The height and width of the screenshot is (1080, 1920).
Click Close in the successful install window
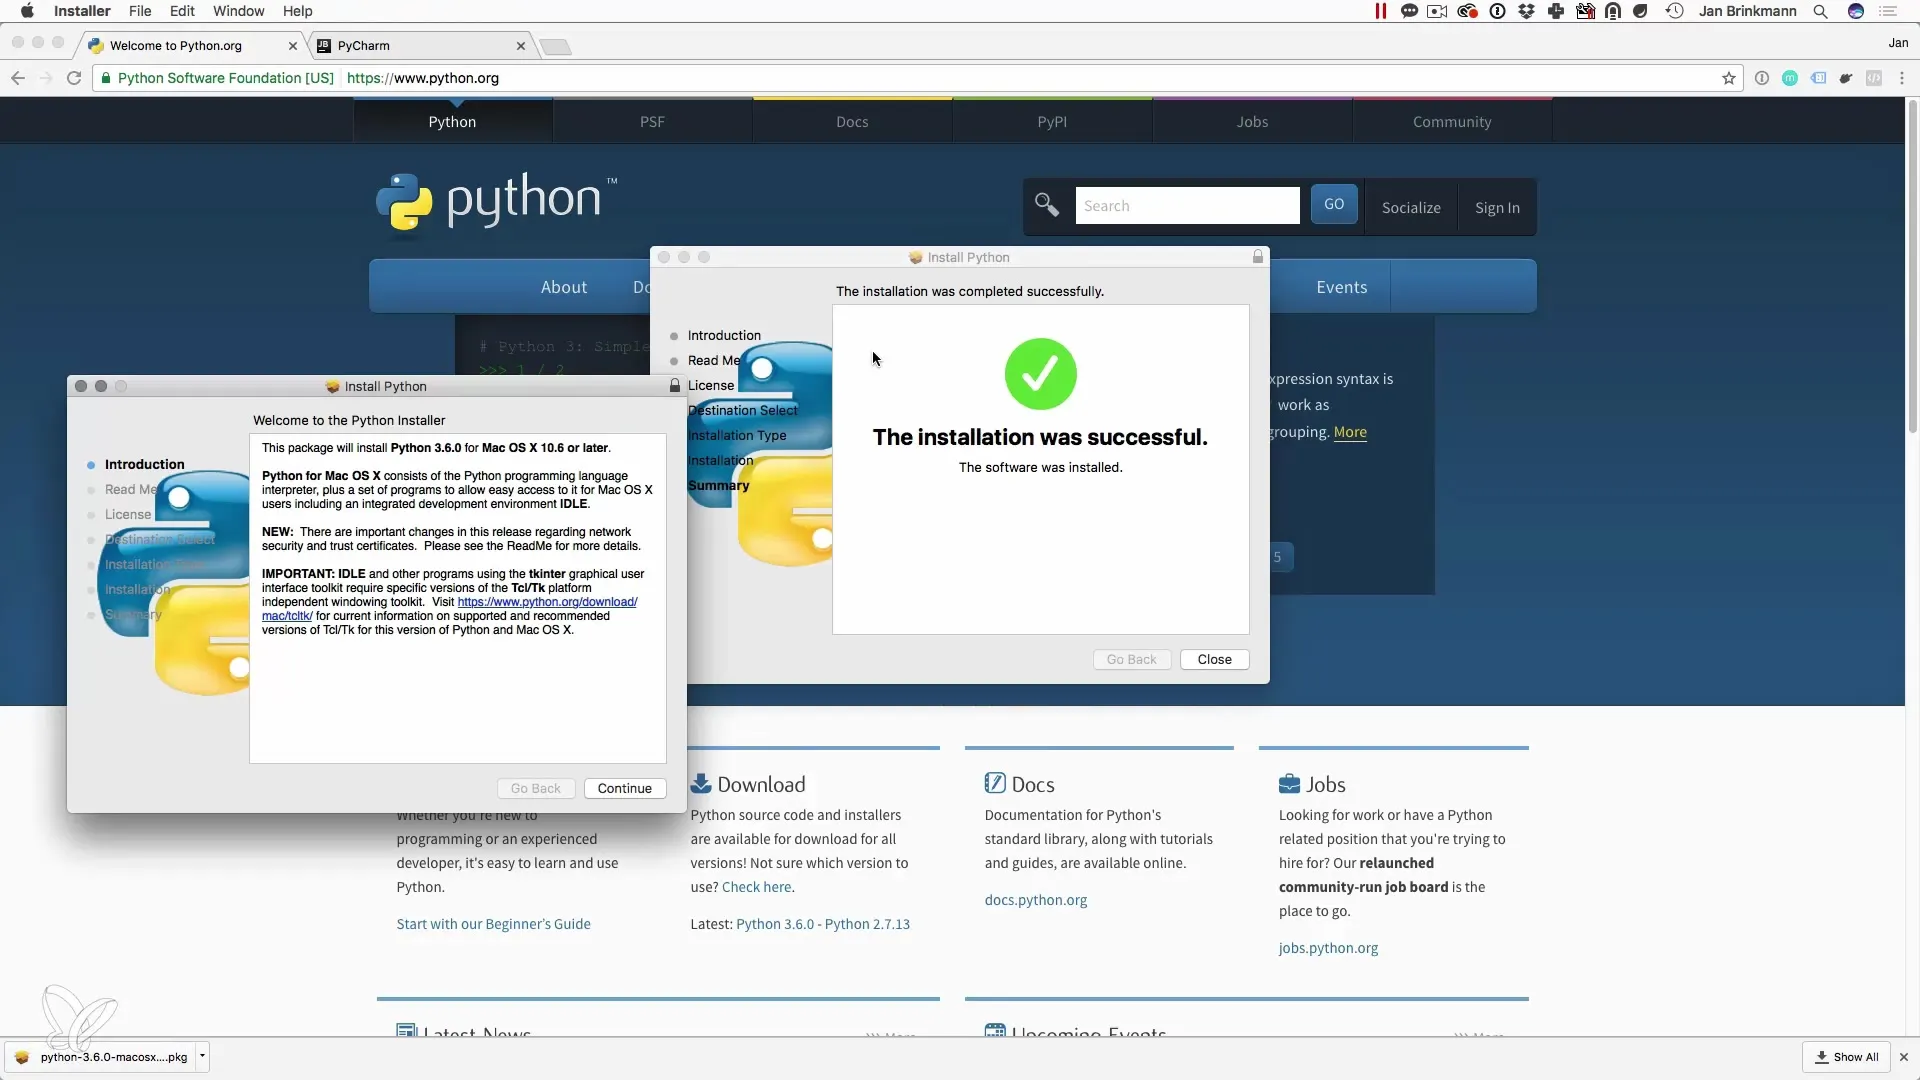point(1214,659)
